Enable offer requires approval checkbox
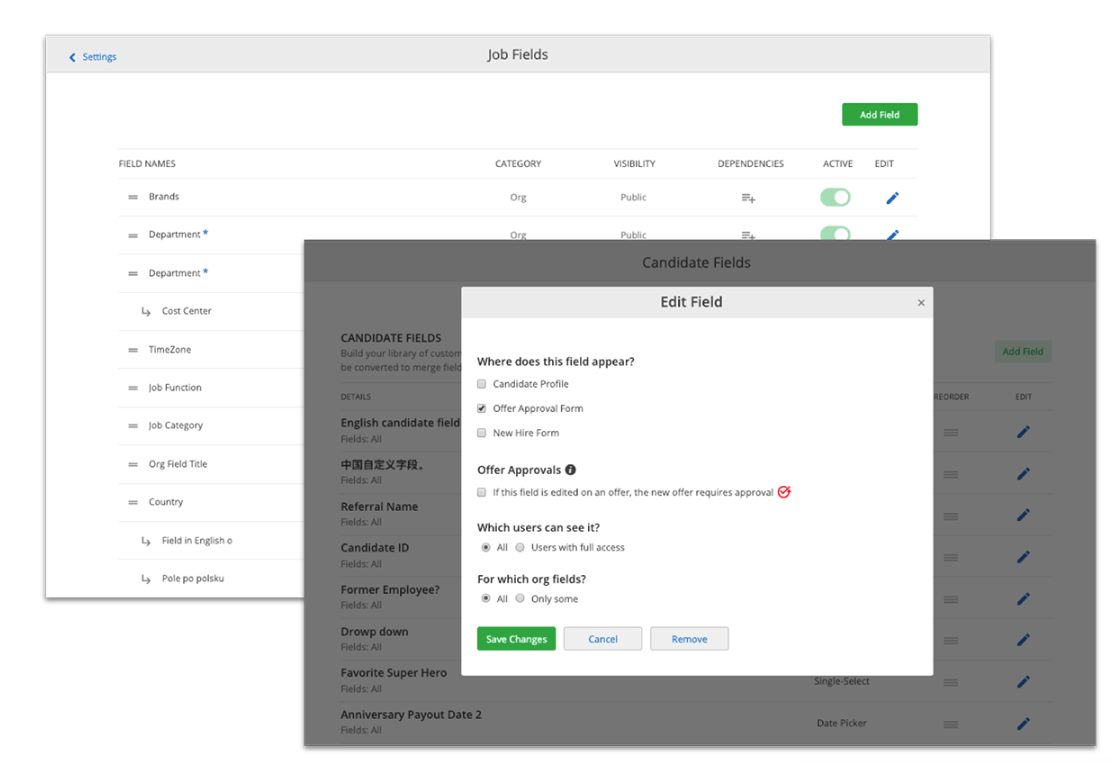Image resolution: width=1112 pixels, height=762 pixels. pyautogui.click(x=482, y=492)
